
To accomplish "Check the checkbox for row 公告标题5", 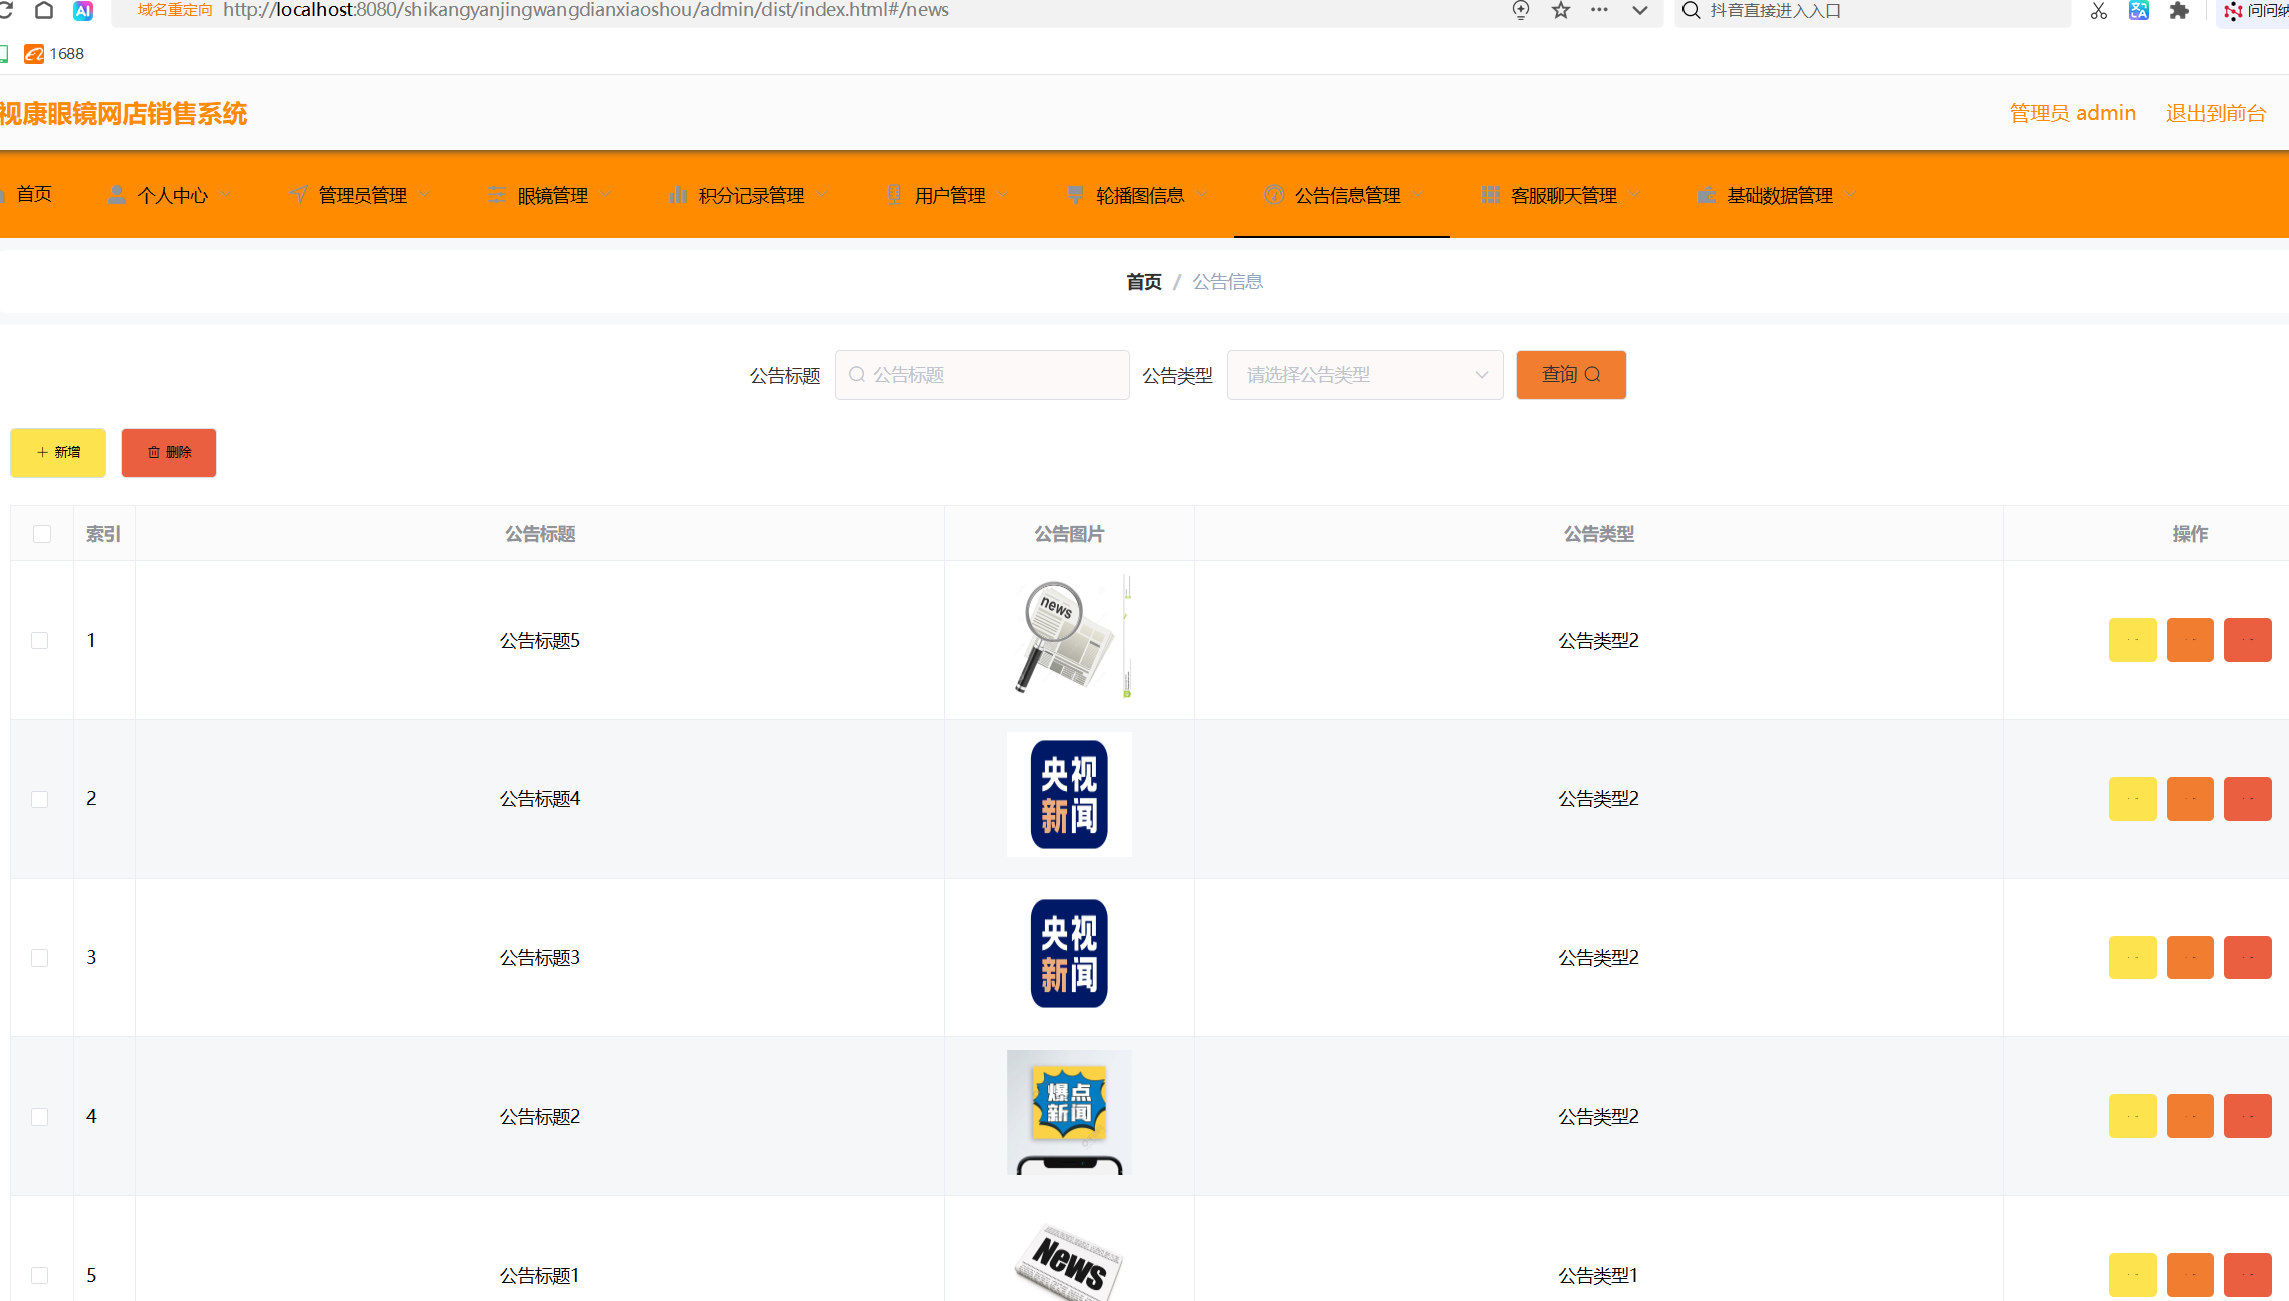I will (40, 640).
